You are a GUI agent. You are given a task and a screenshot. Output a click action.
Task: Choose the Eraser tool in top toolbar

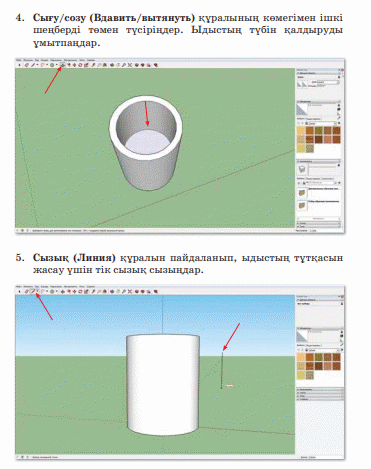point(26,65)
